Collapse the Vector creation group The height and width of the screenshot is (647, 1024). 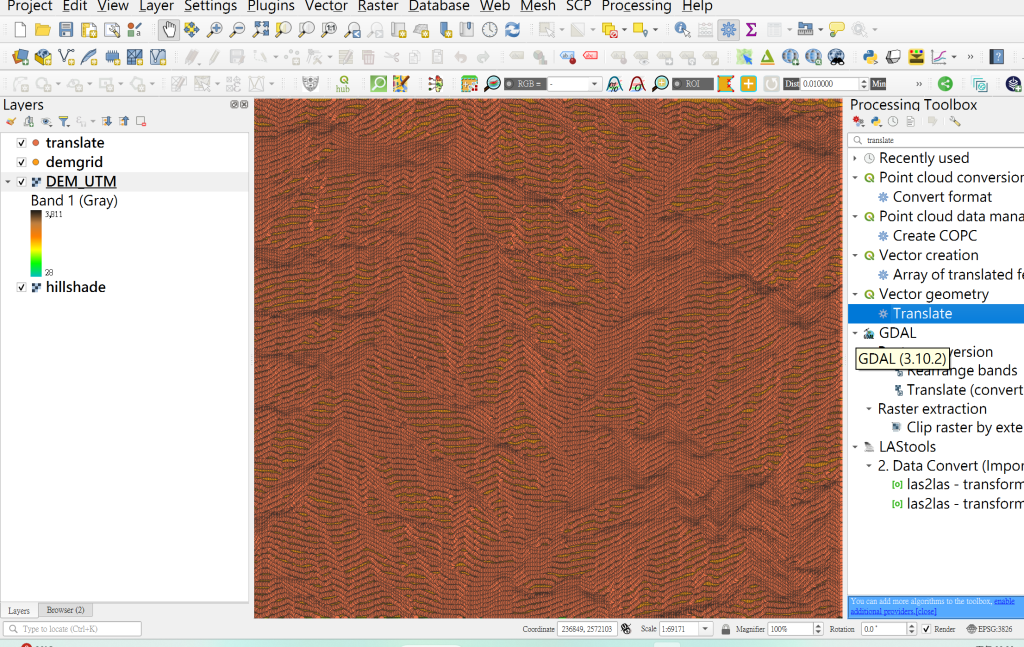click(x=855, y=255)
